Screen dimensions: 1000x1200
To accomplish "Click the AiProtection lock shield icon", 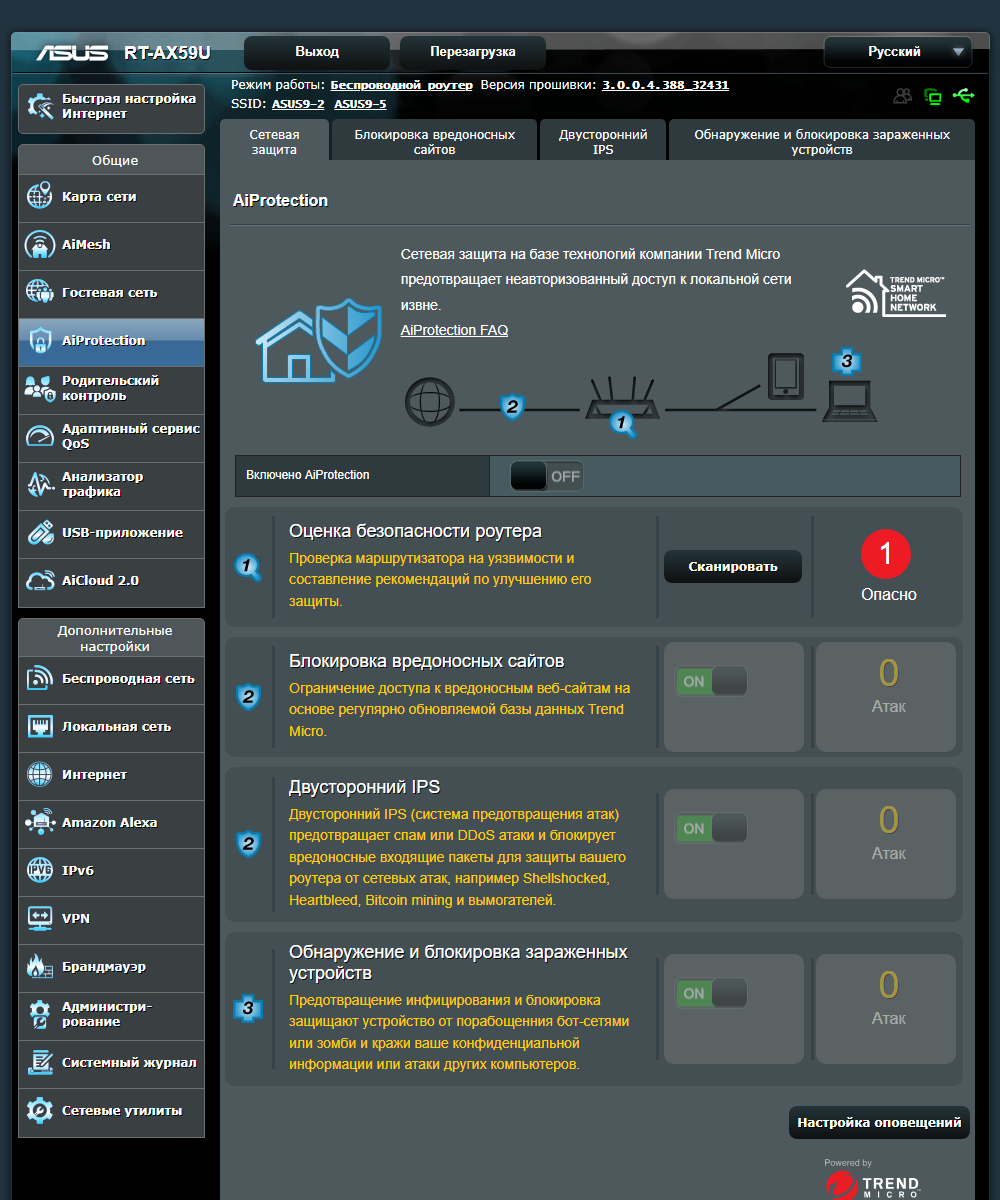I will (x=39, y=340).
